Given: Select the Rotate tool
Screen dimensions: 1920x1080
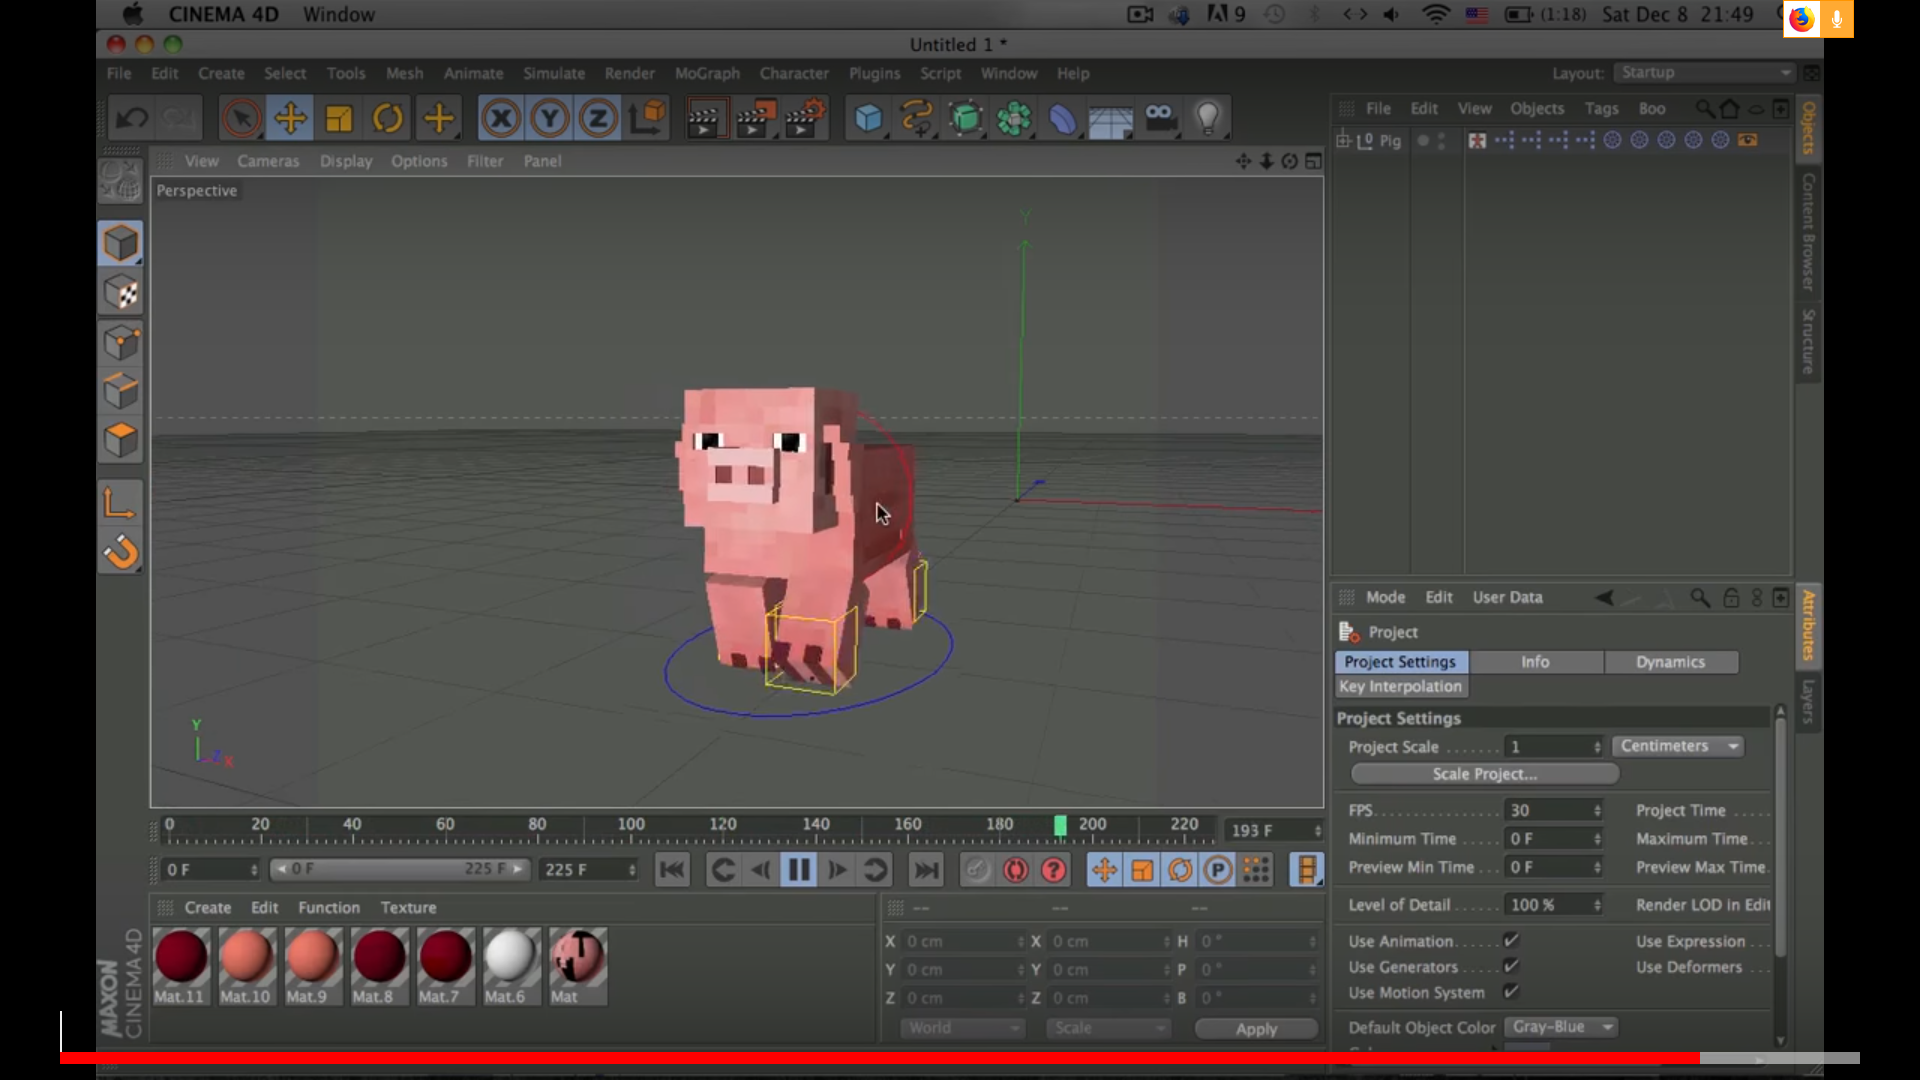Looking at the screenshot, I should click(x=388, y=118).
